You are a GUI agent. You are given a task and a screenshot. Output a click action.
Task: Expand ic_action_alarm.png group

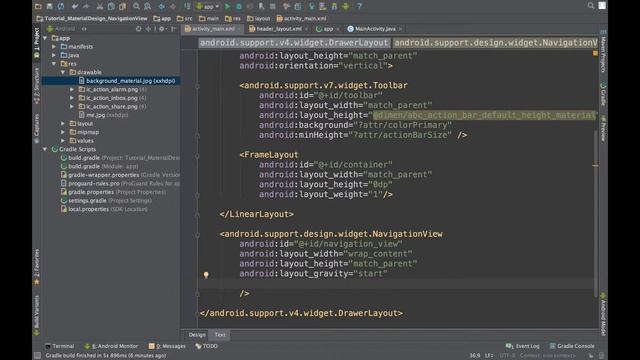point(72,89)
